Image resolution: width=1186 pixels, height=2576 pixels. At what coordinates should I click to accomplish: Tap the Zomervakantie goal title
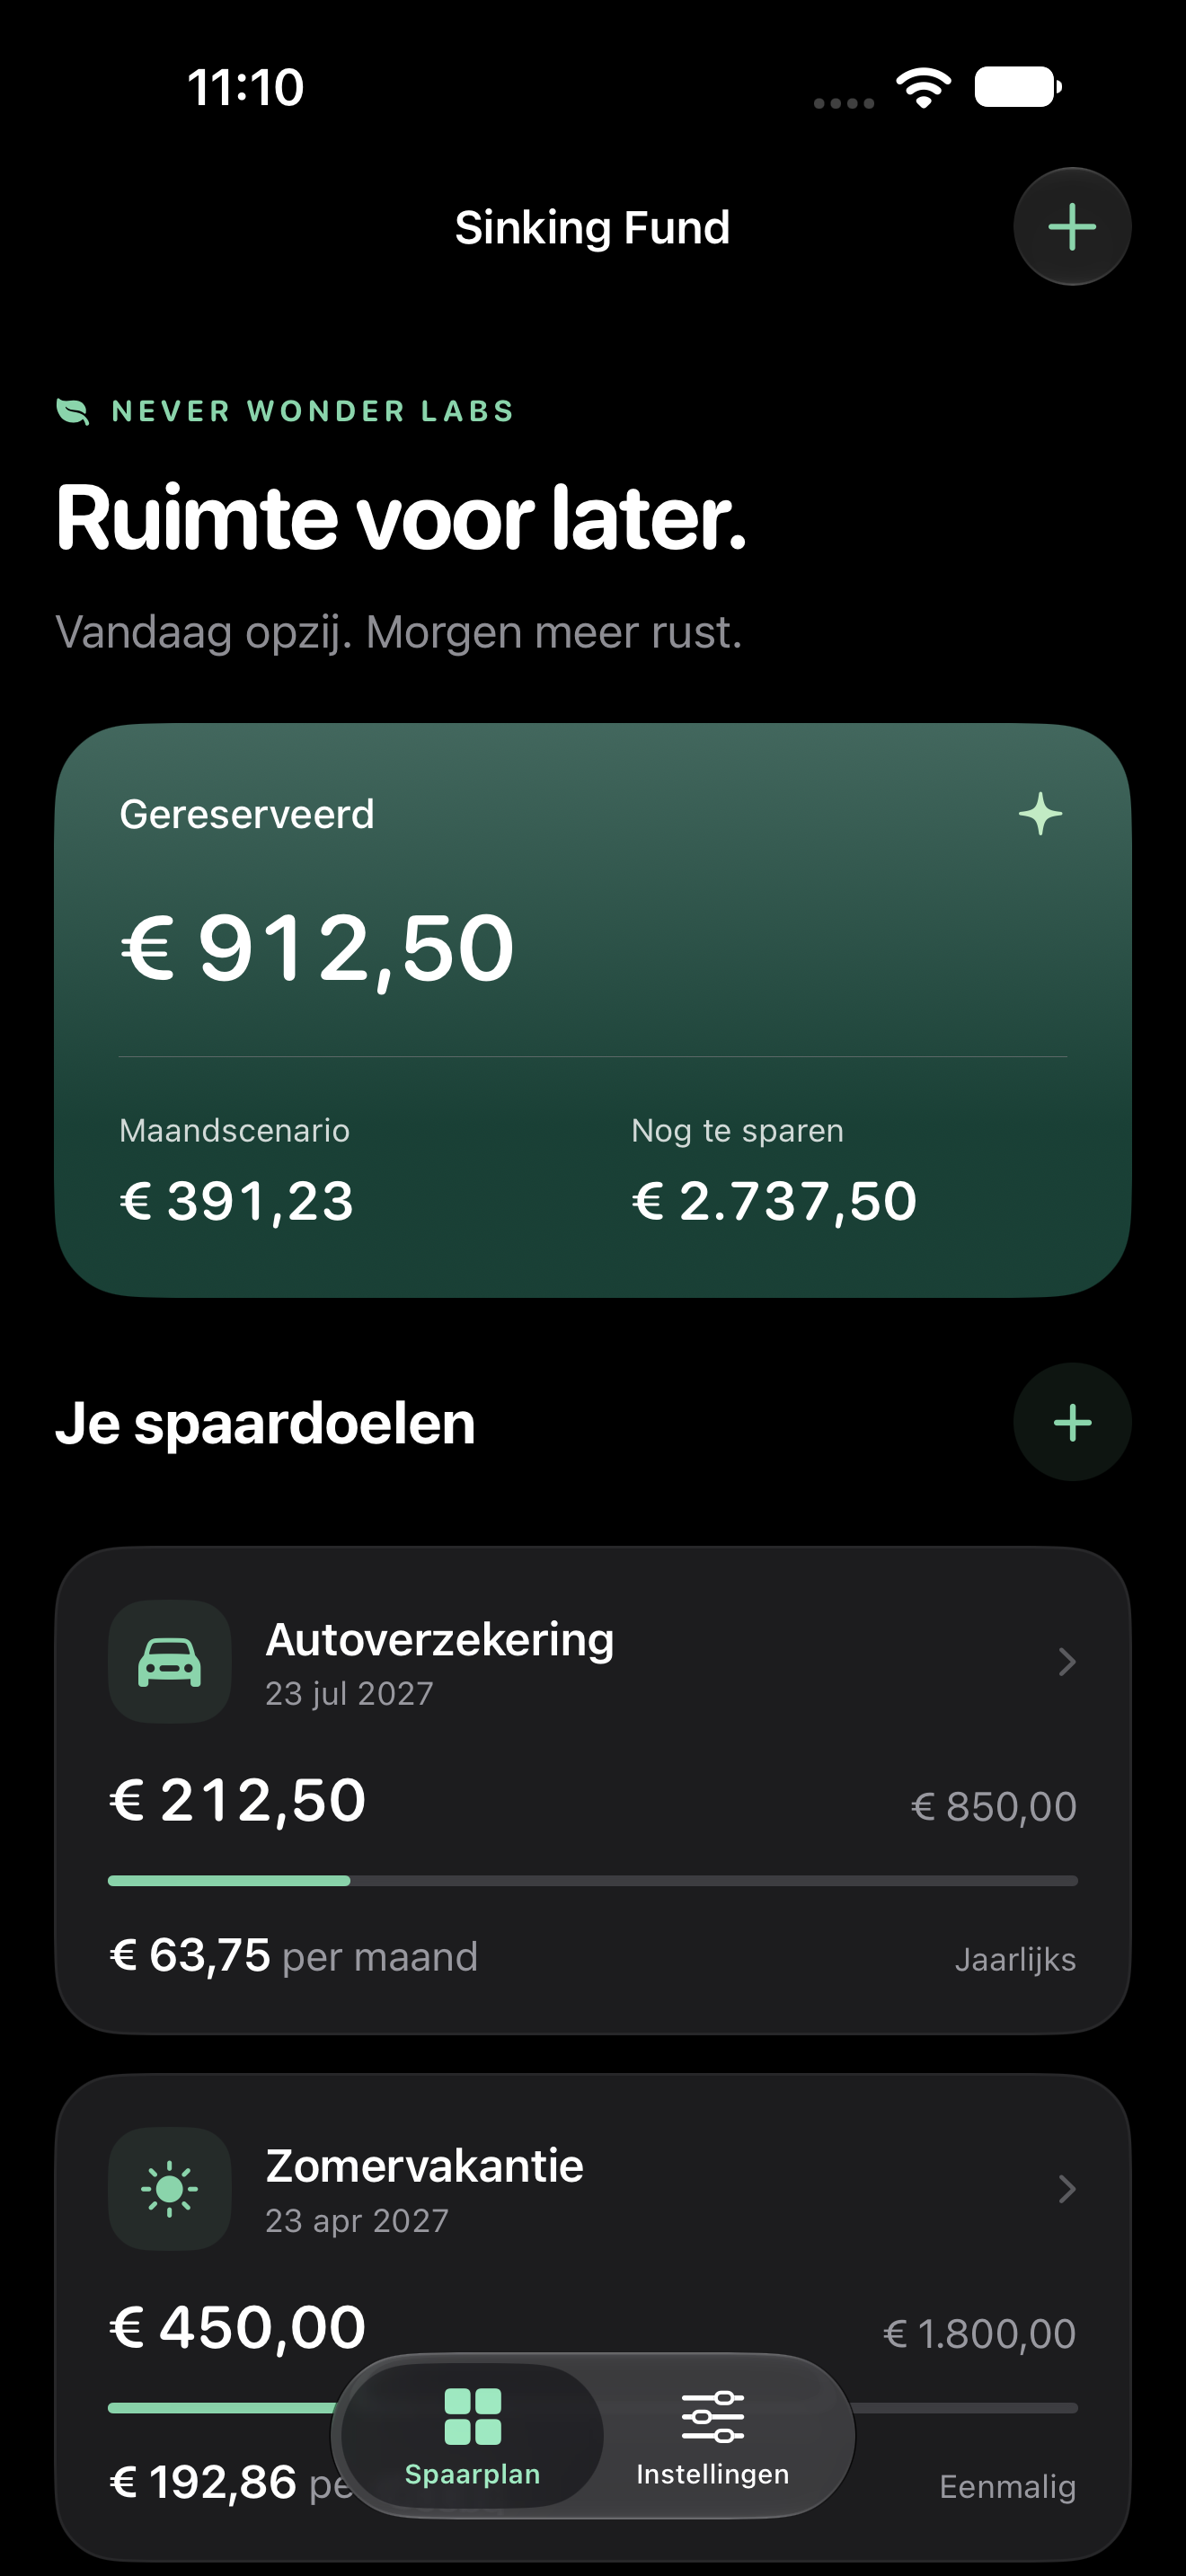point(424,2166)
